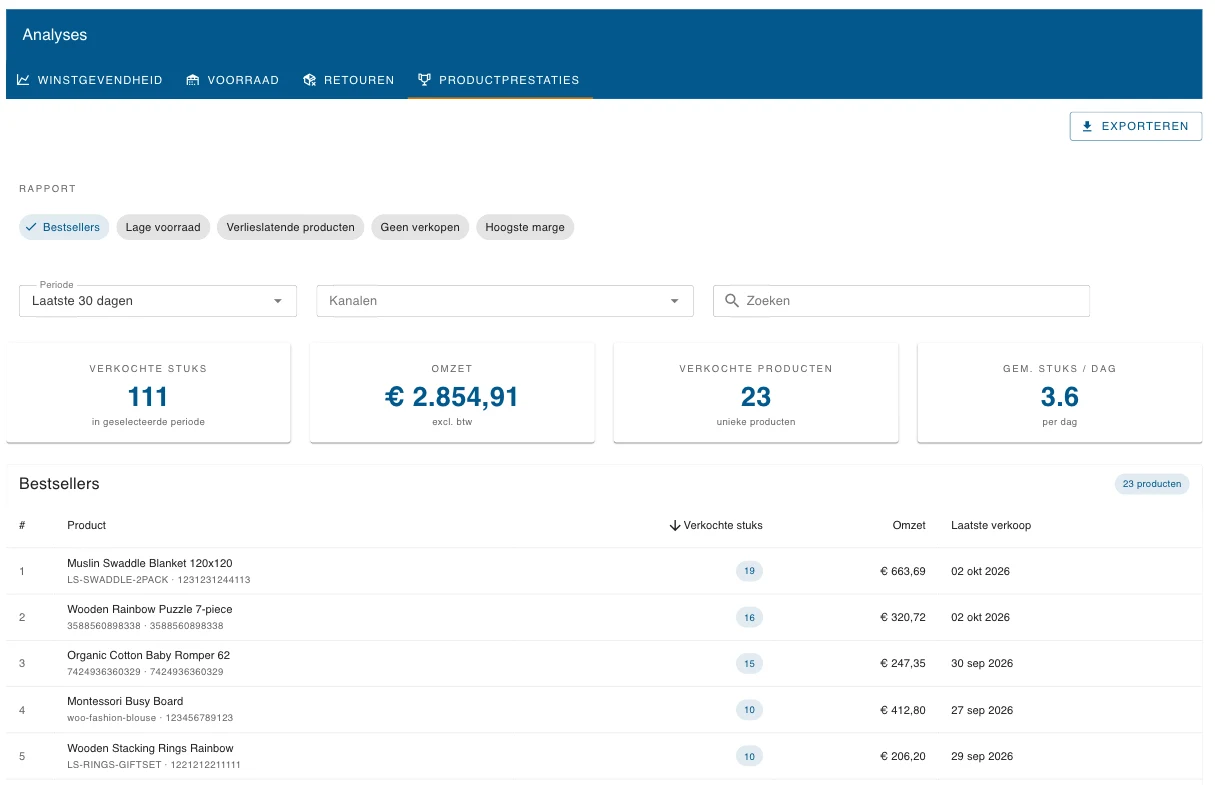Click the Laatste verkoop column header
This screenshot has height=785, width=1215.
tap(991, 526)
